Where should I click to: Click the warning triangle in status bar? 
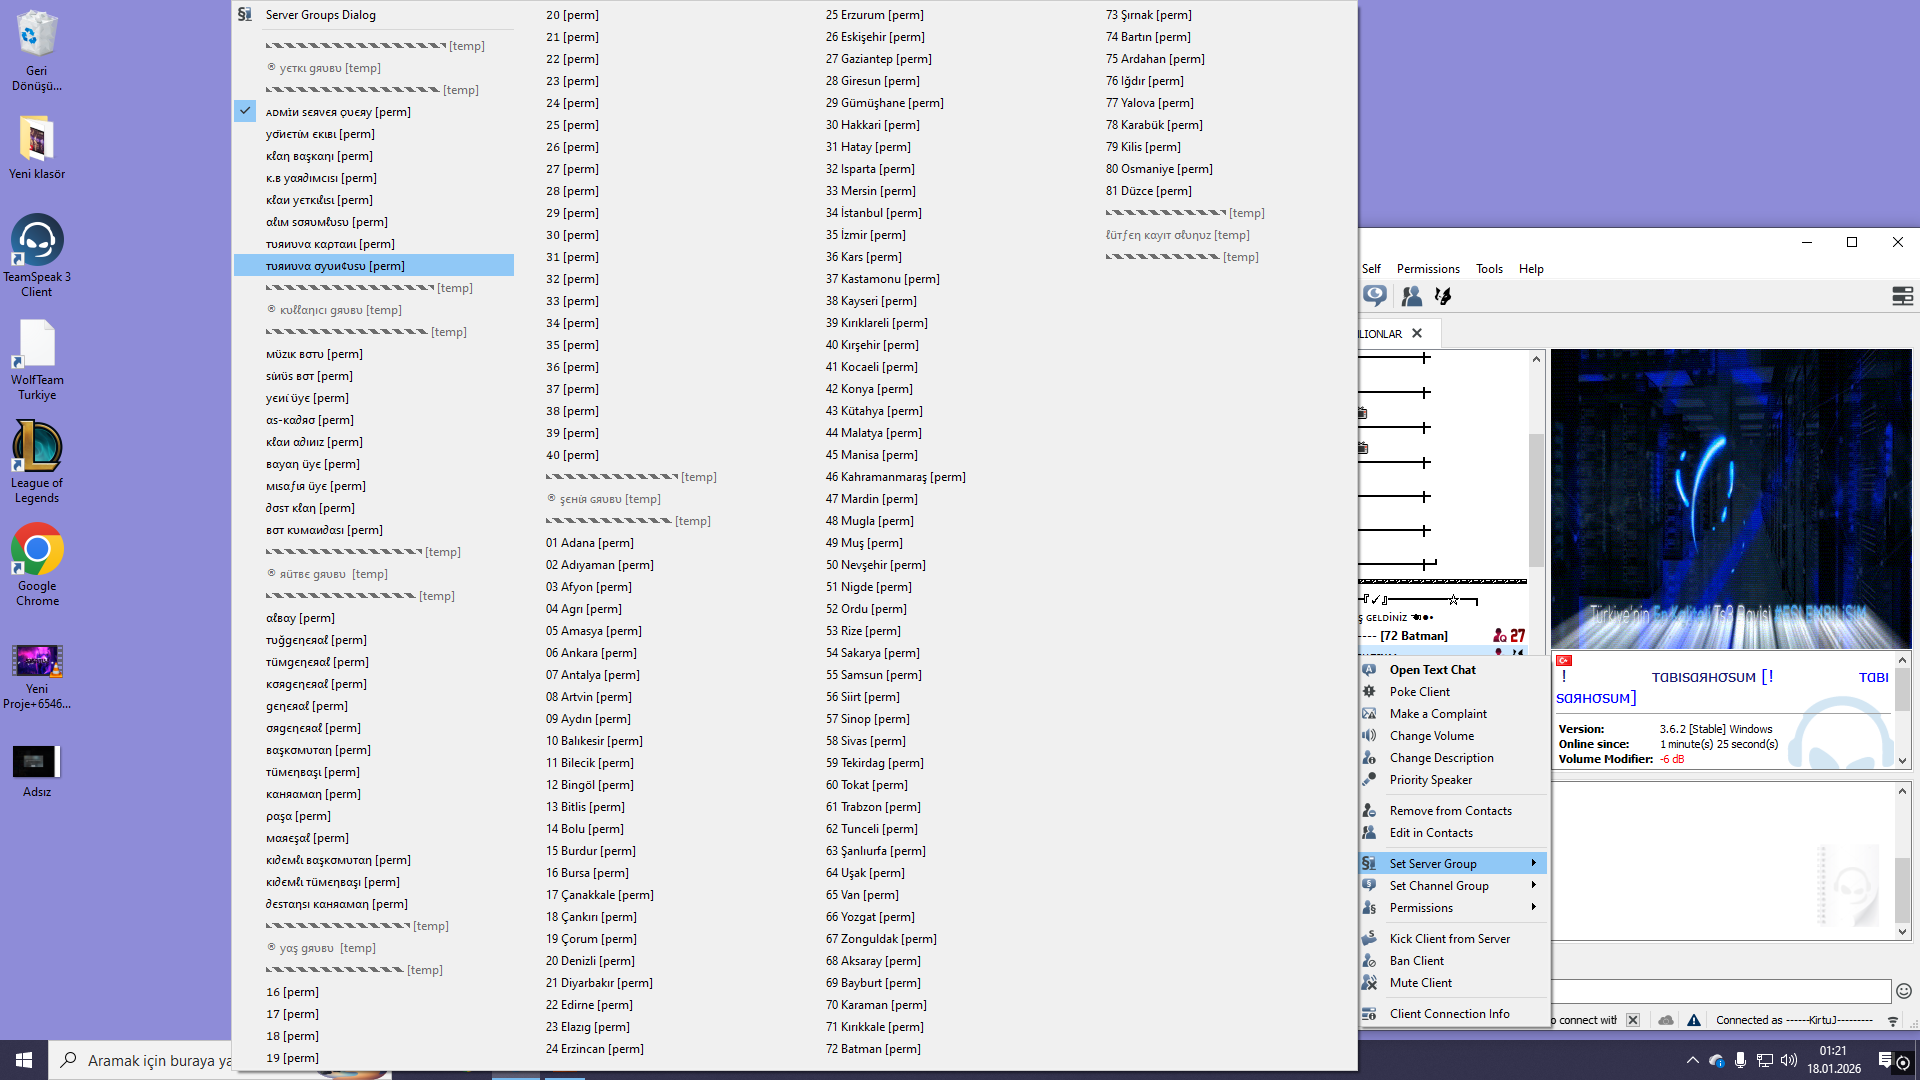[1694, 1020]
